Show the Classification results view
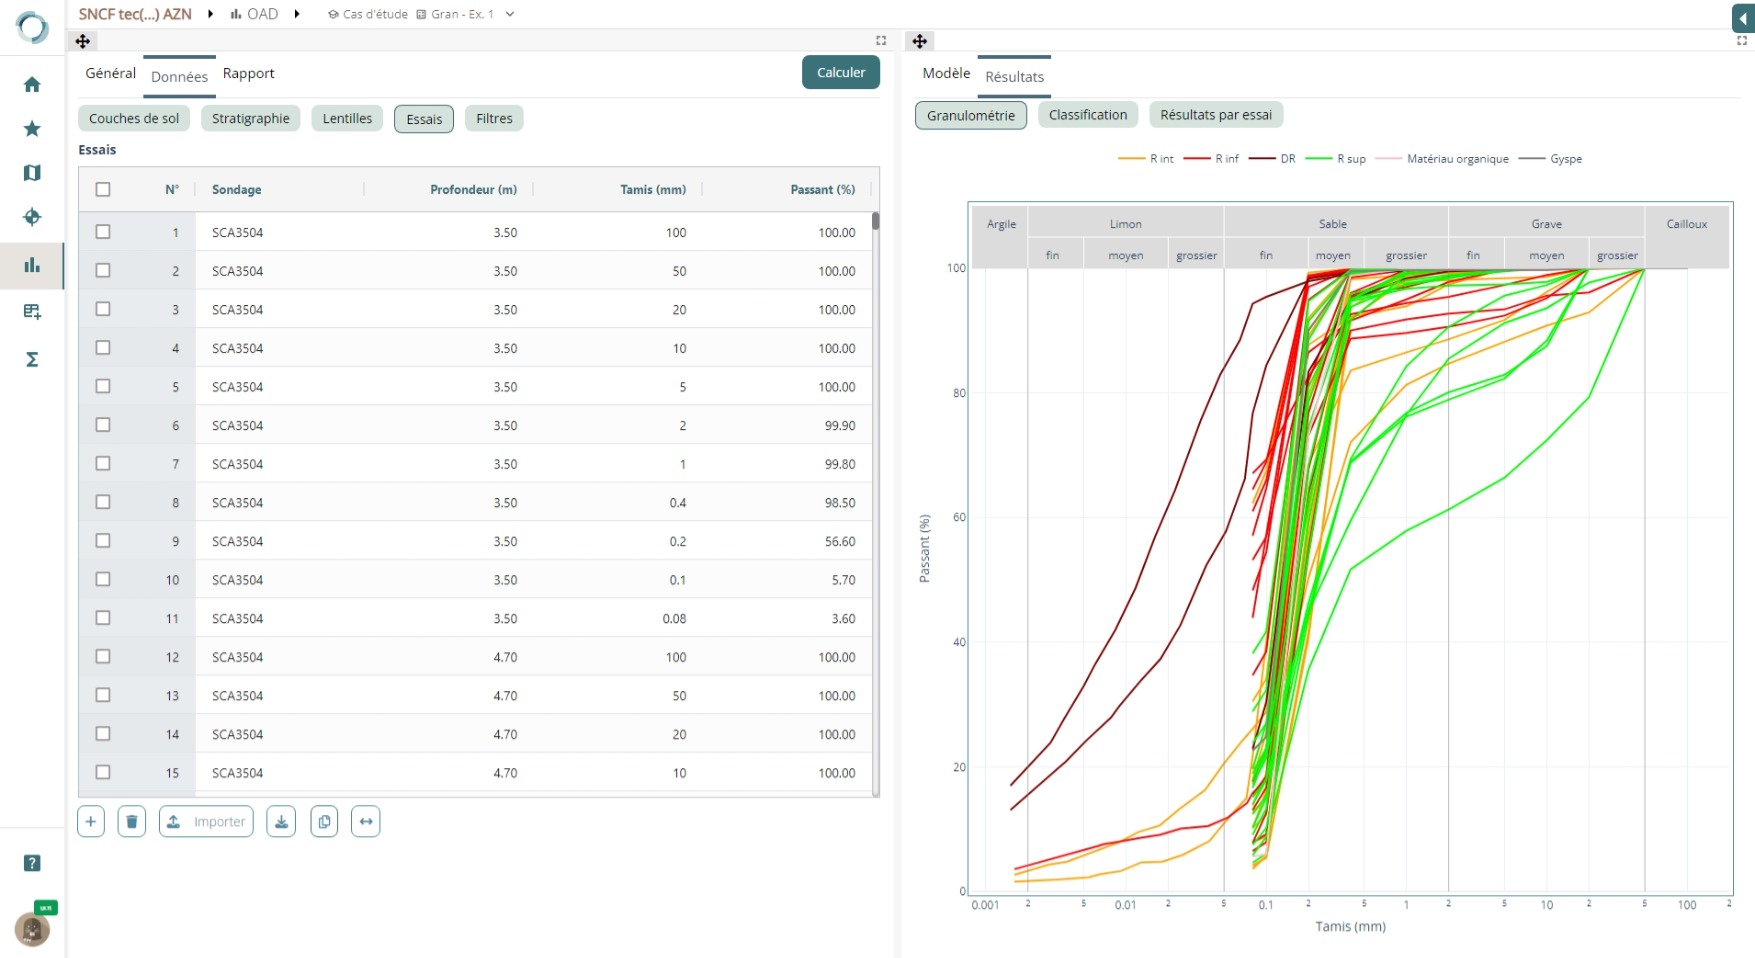1755x958 pixels. 1087,115
